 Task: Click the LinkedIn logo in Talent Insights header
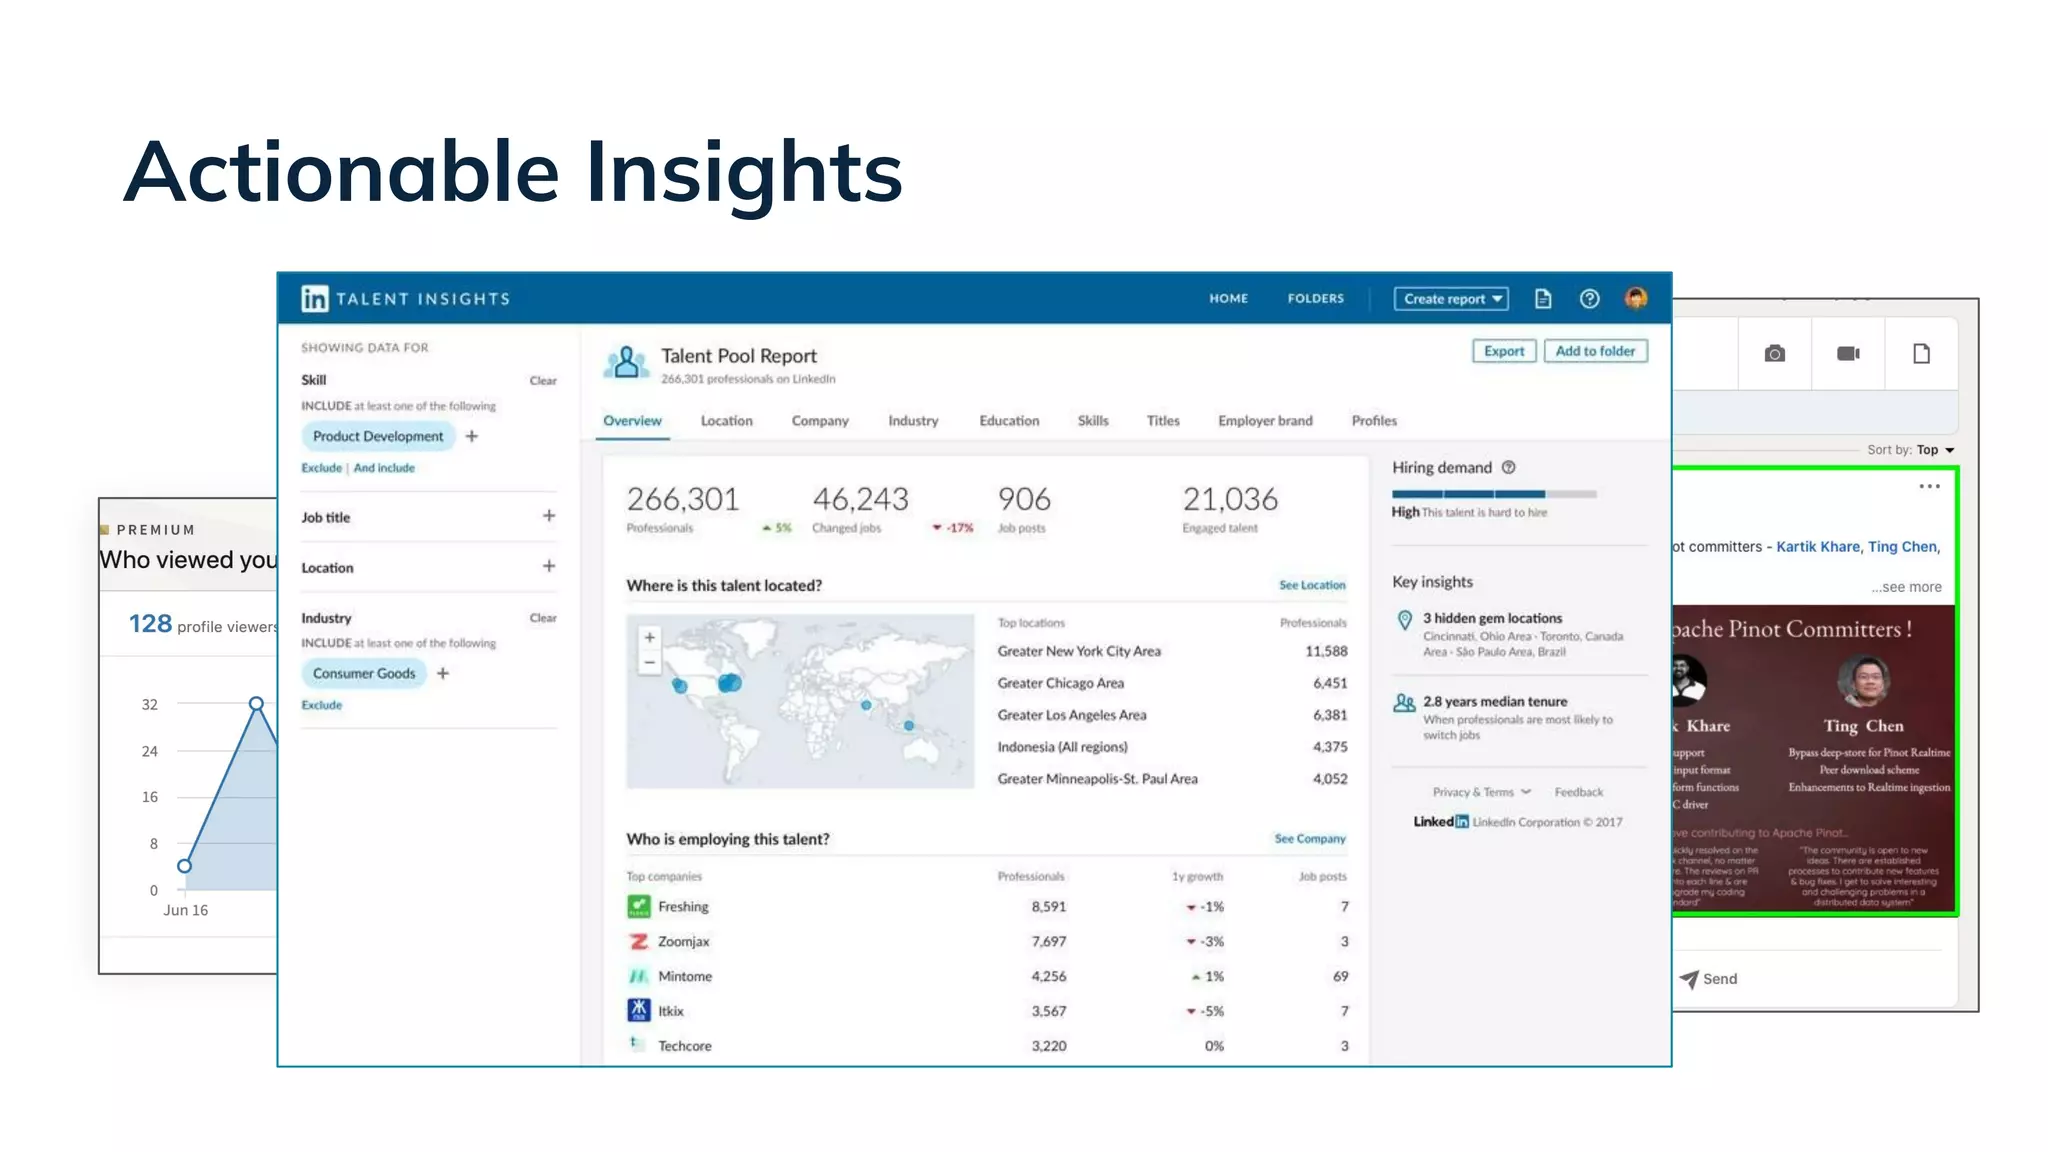tap(314, 298)
